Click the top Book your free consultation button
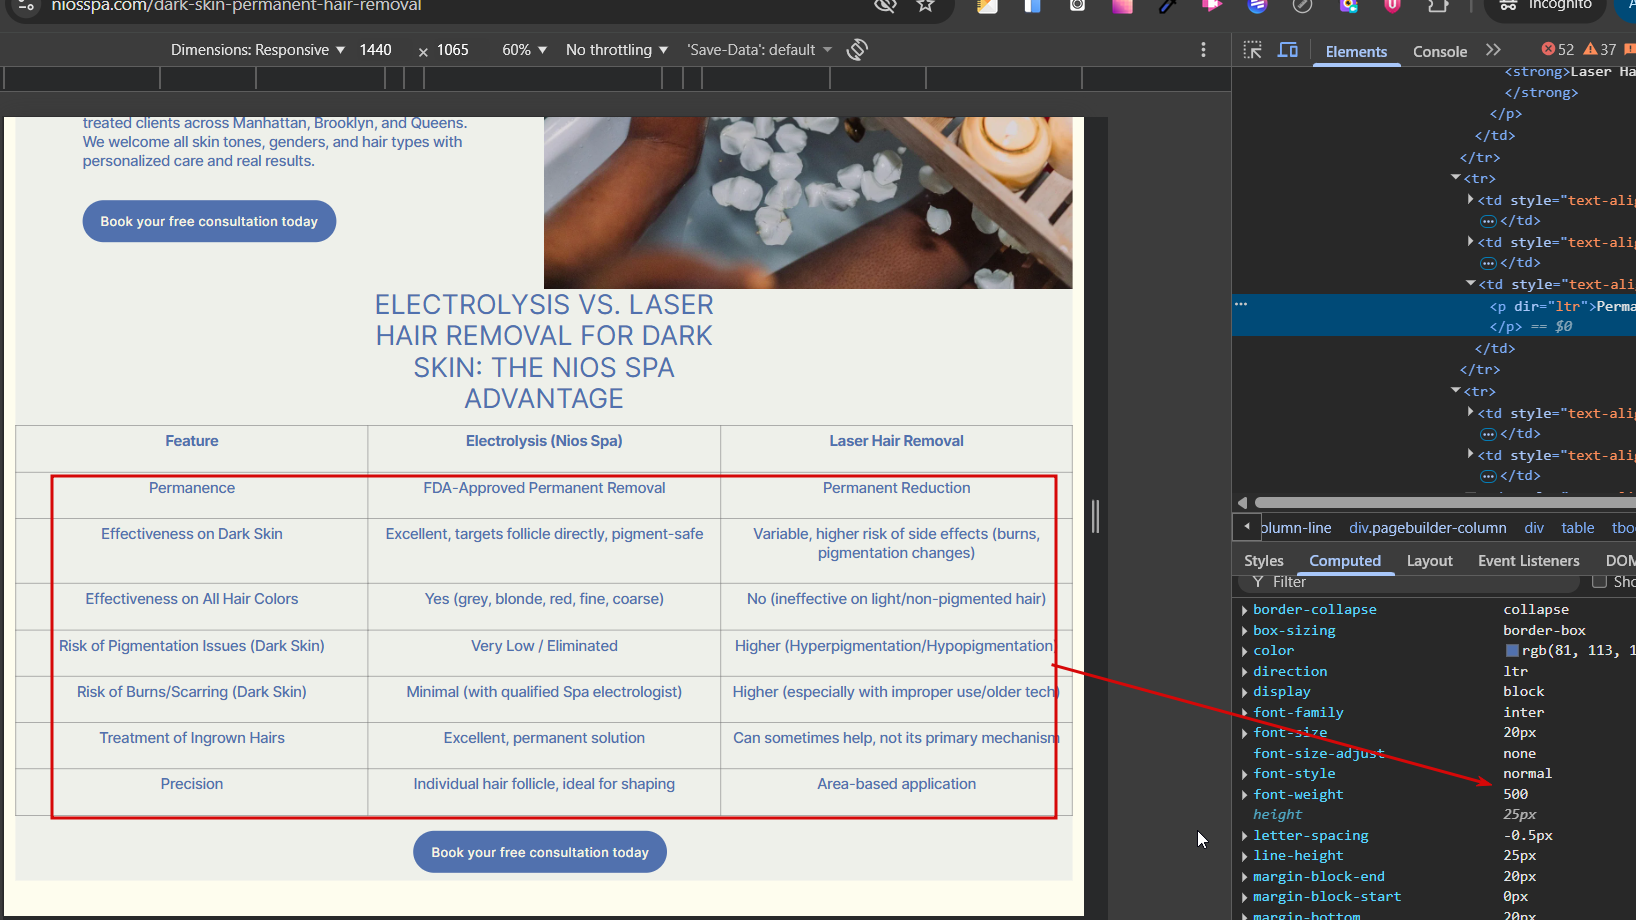This screenshot has width=1636, height=920. (x=209, y=221)
